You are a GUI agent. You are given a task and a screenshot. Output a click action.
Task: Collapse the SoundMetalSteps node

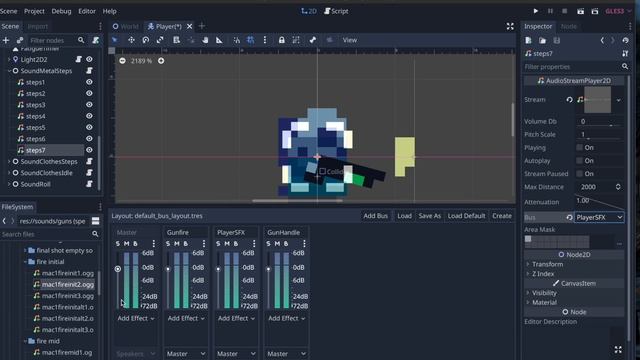[9, 71]
